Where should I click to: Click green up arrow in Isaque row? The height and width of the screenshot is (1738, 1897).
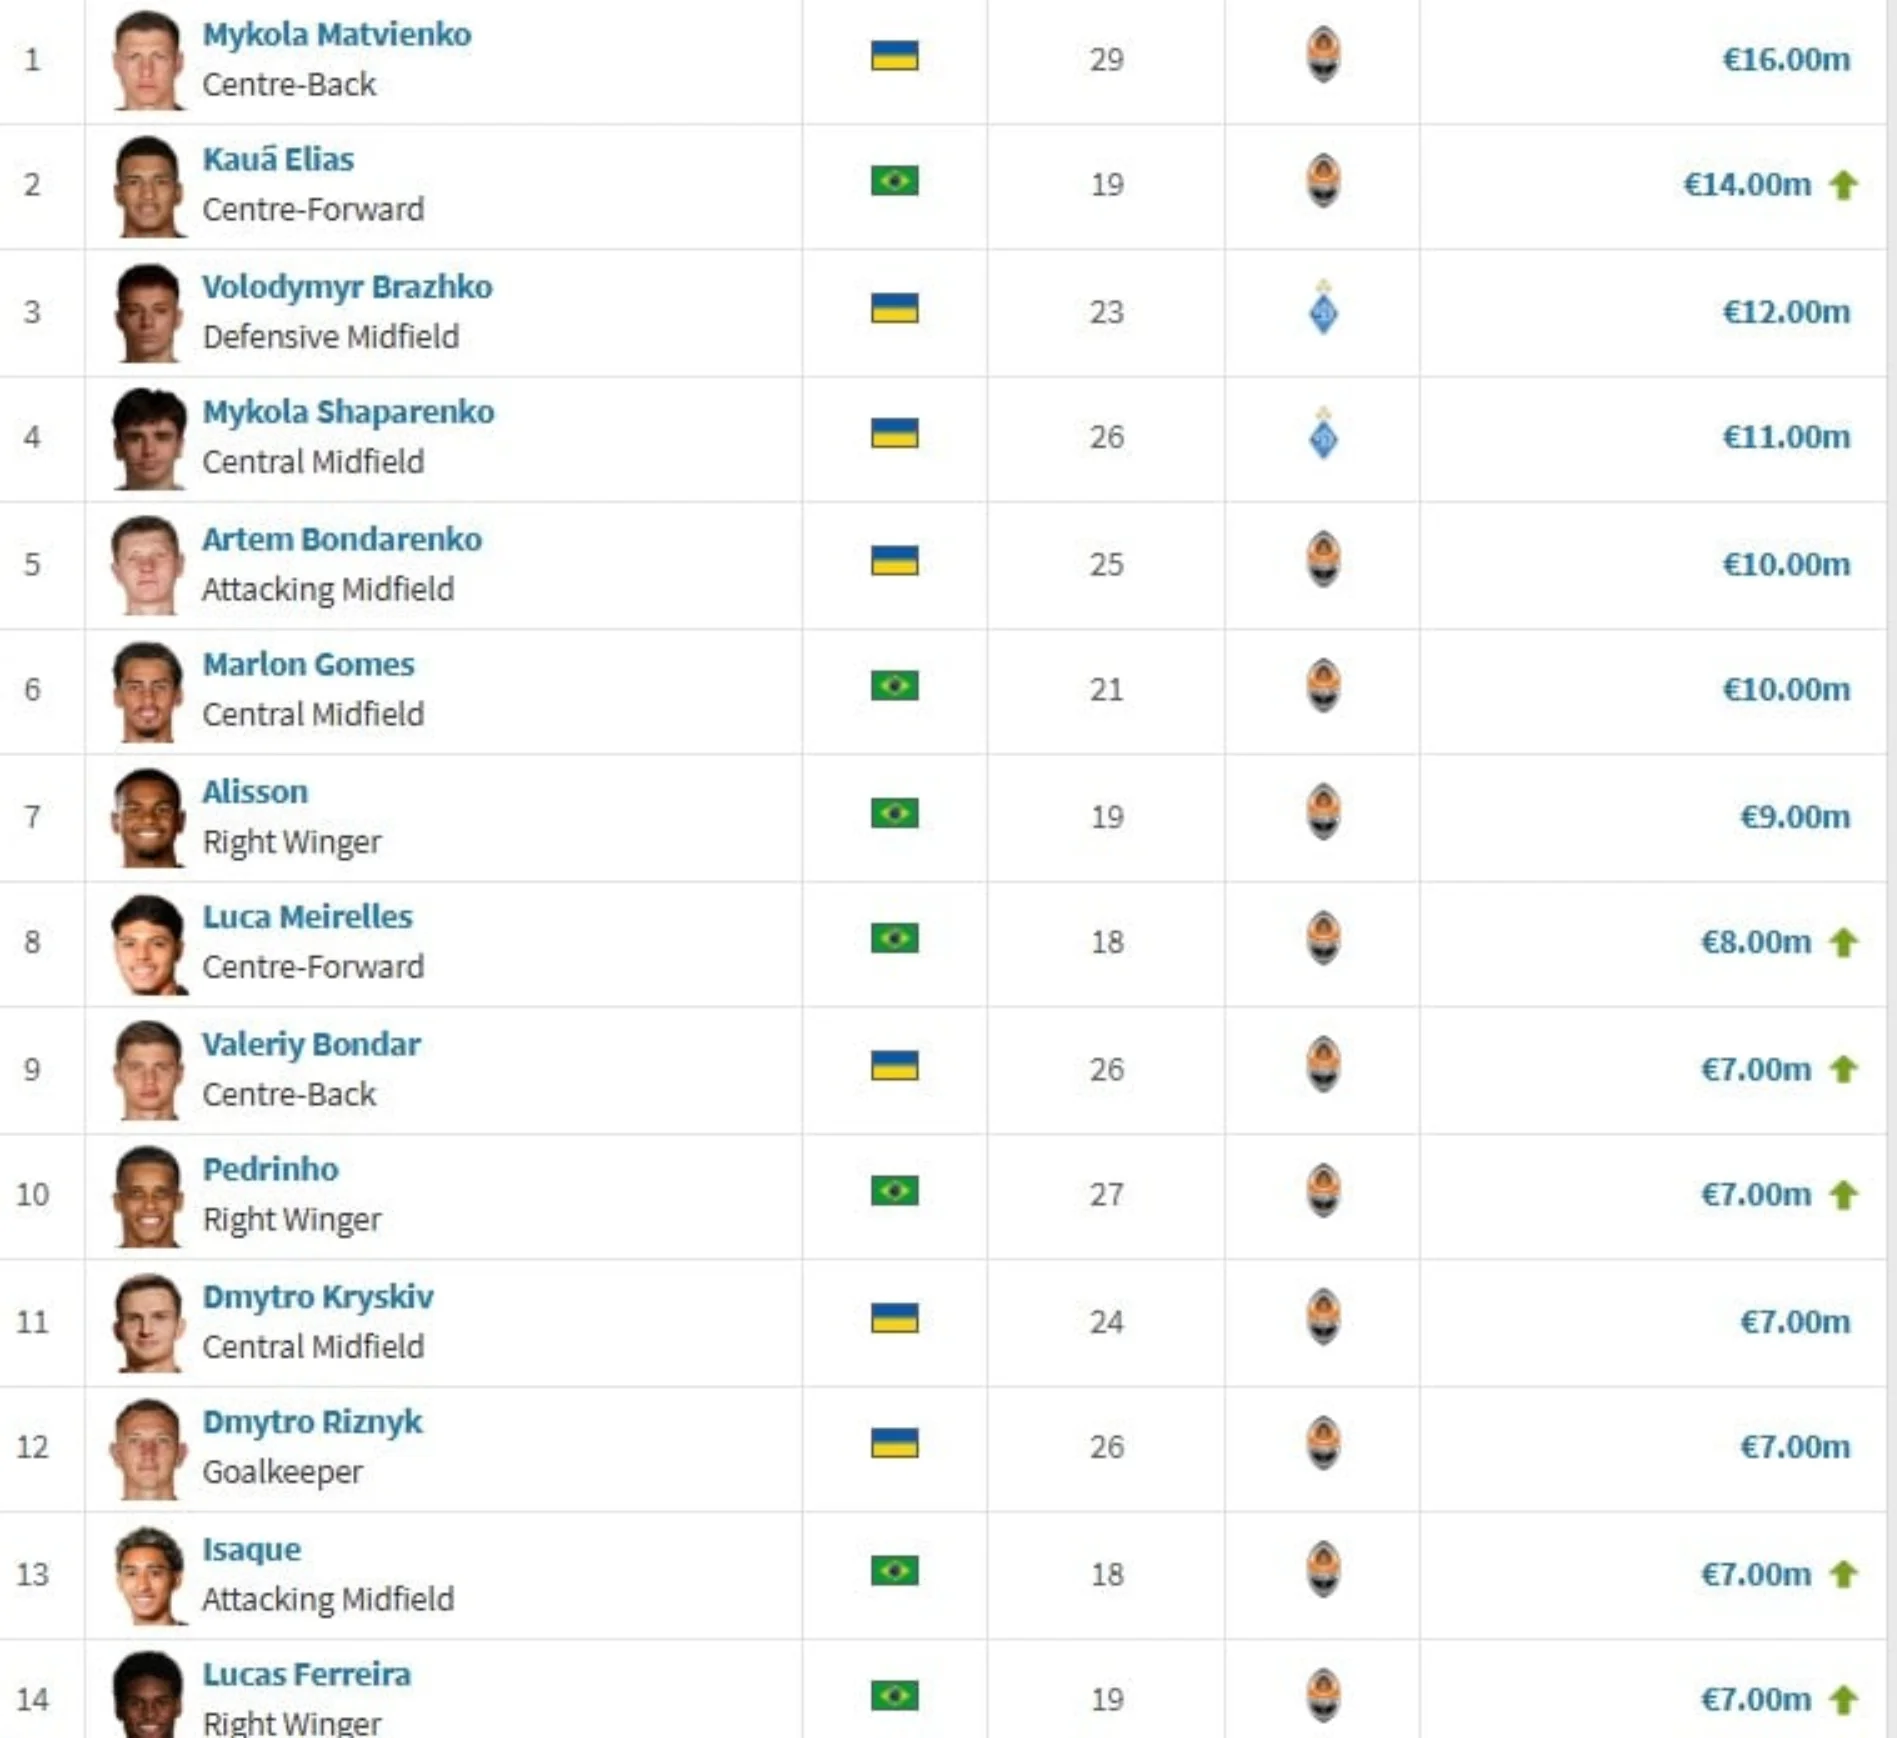point(1843,1575)
